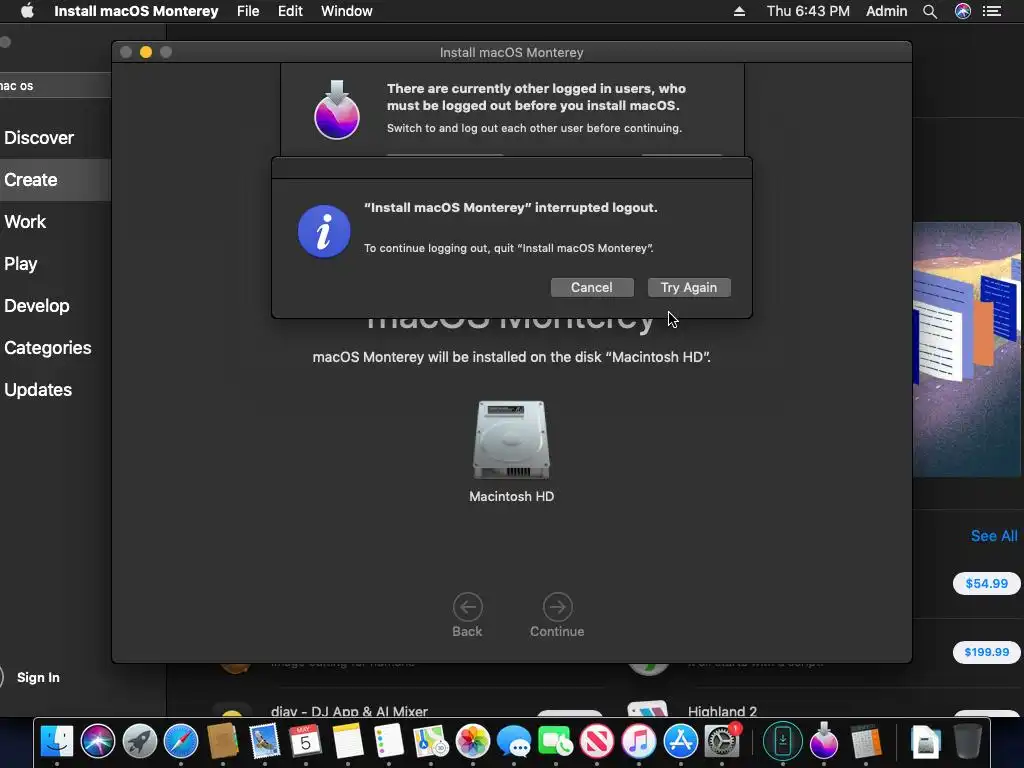This screenshot has width=1024, height=768.
Task: Open the Trash in the Dock
Action: click(967, 742)
